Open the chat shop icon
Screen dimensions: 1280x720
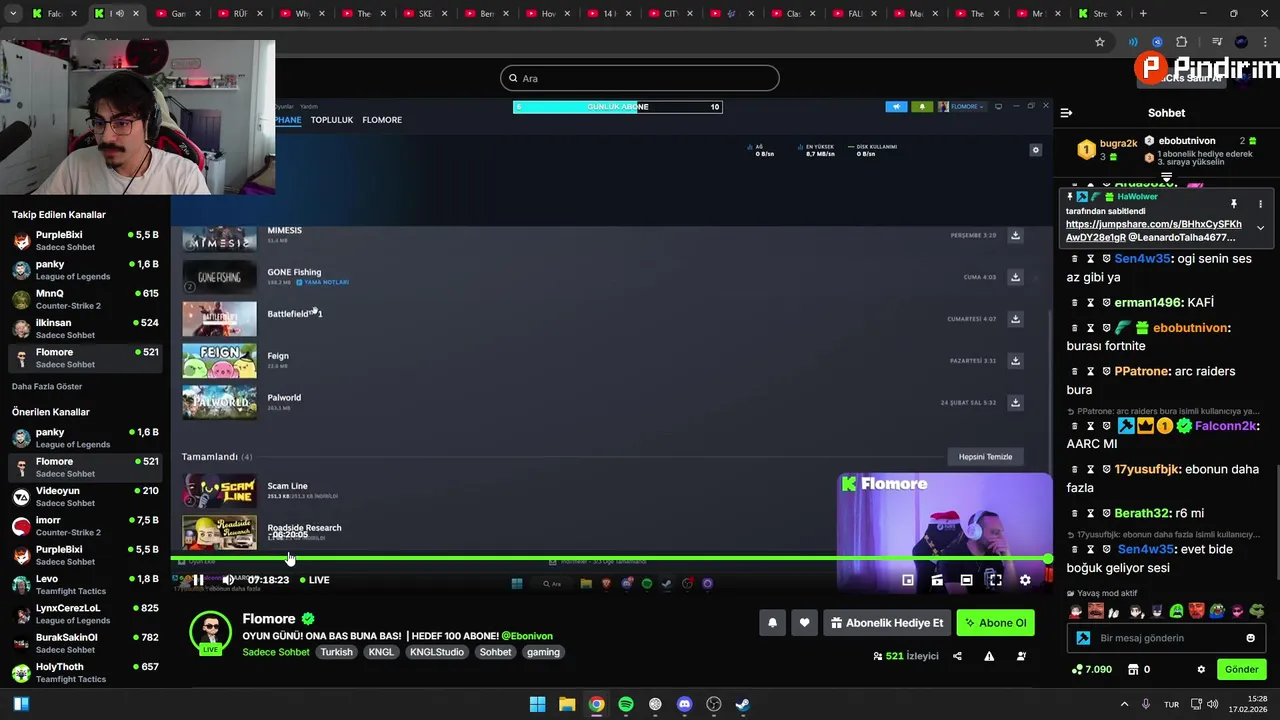point(1133,669)
